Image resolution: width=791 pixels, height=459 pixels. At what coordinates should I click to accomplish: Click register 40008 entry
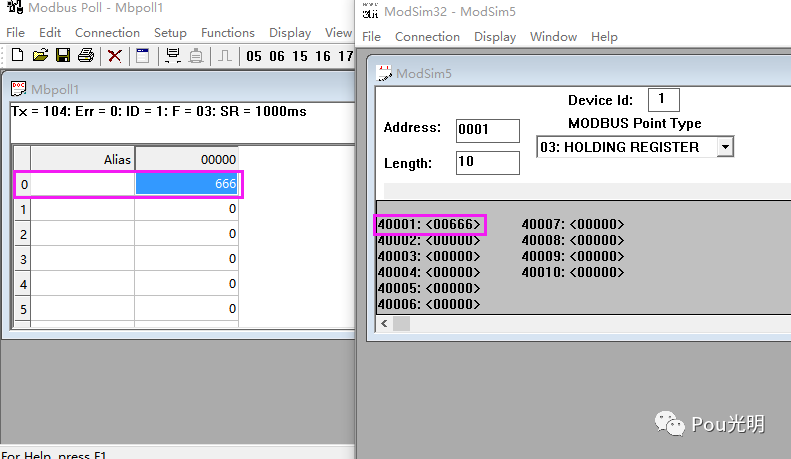(573, 240)
